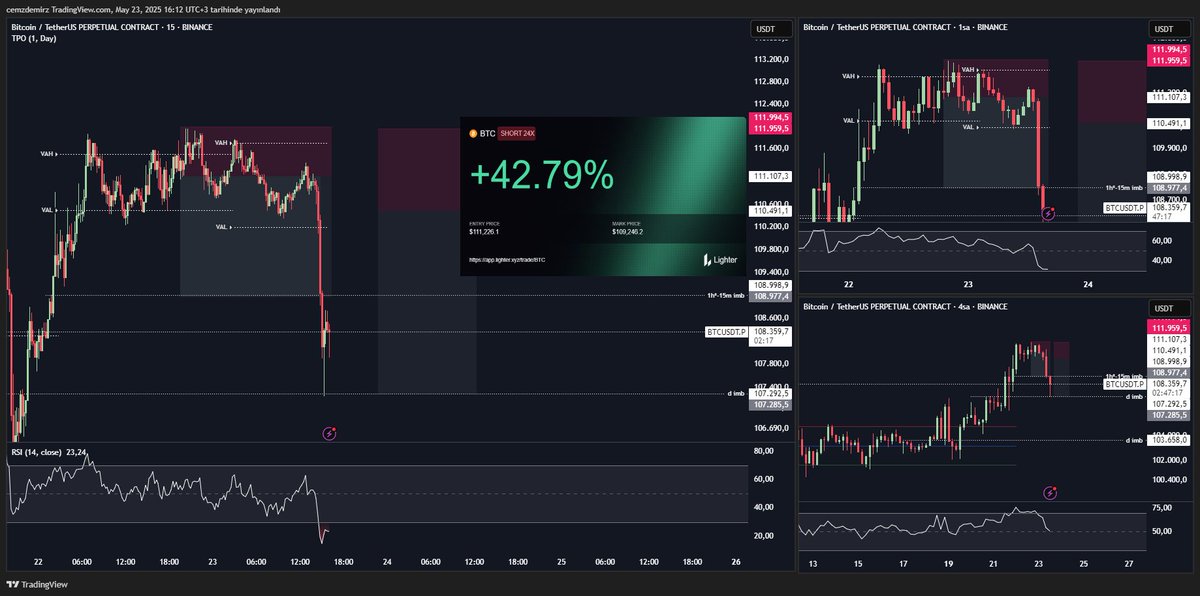The width and height of the screenshot is (1200, 596).
Task: Click the Lighter logo on trade card
Action: point(719,259)
